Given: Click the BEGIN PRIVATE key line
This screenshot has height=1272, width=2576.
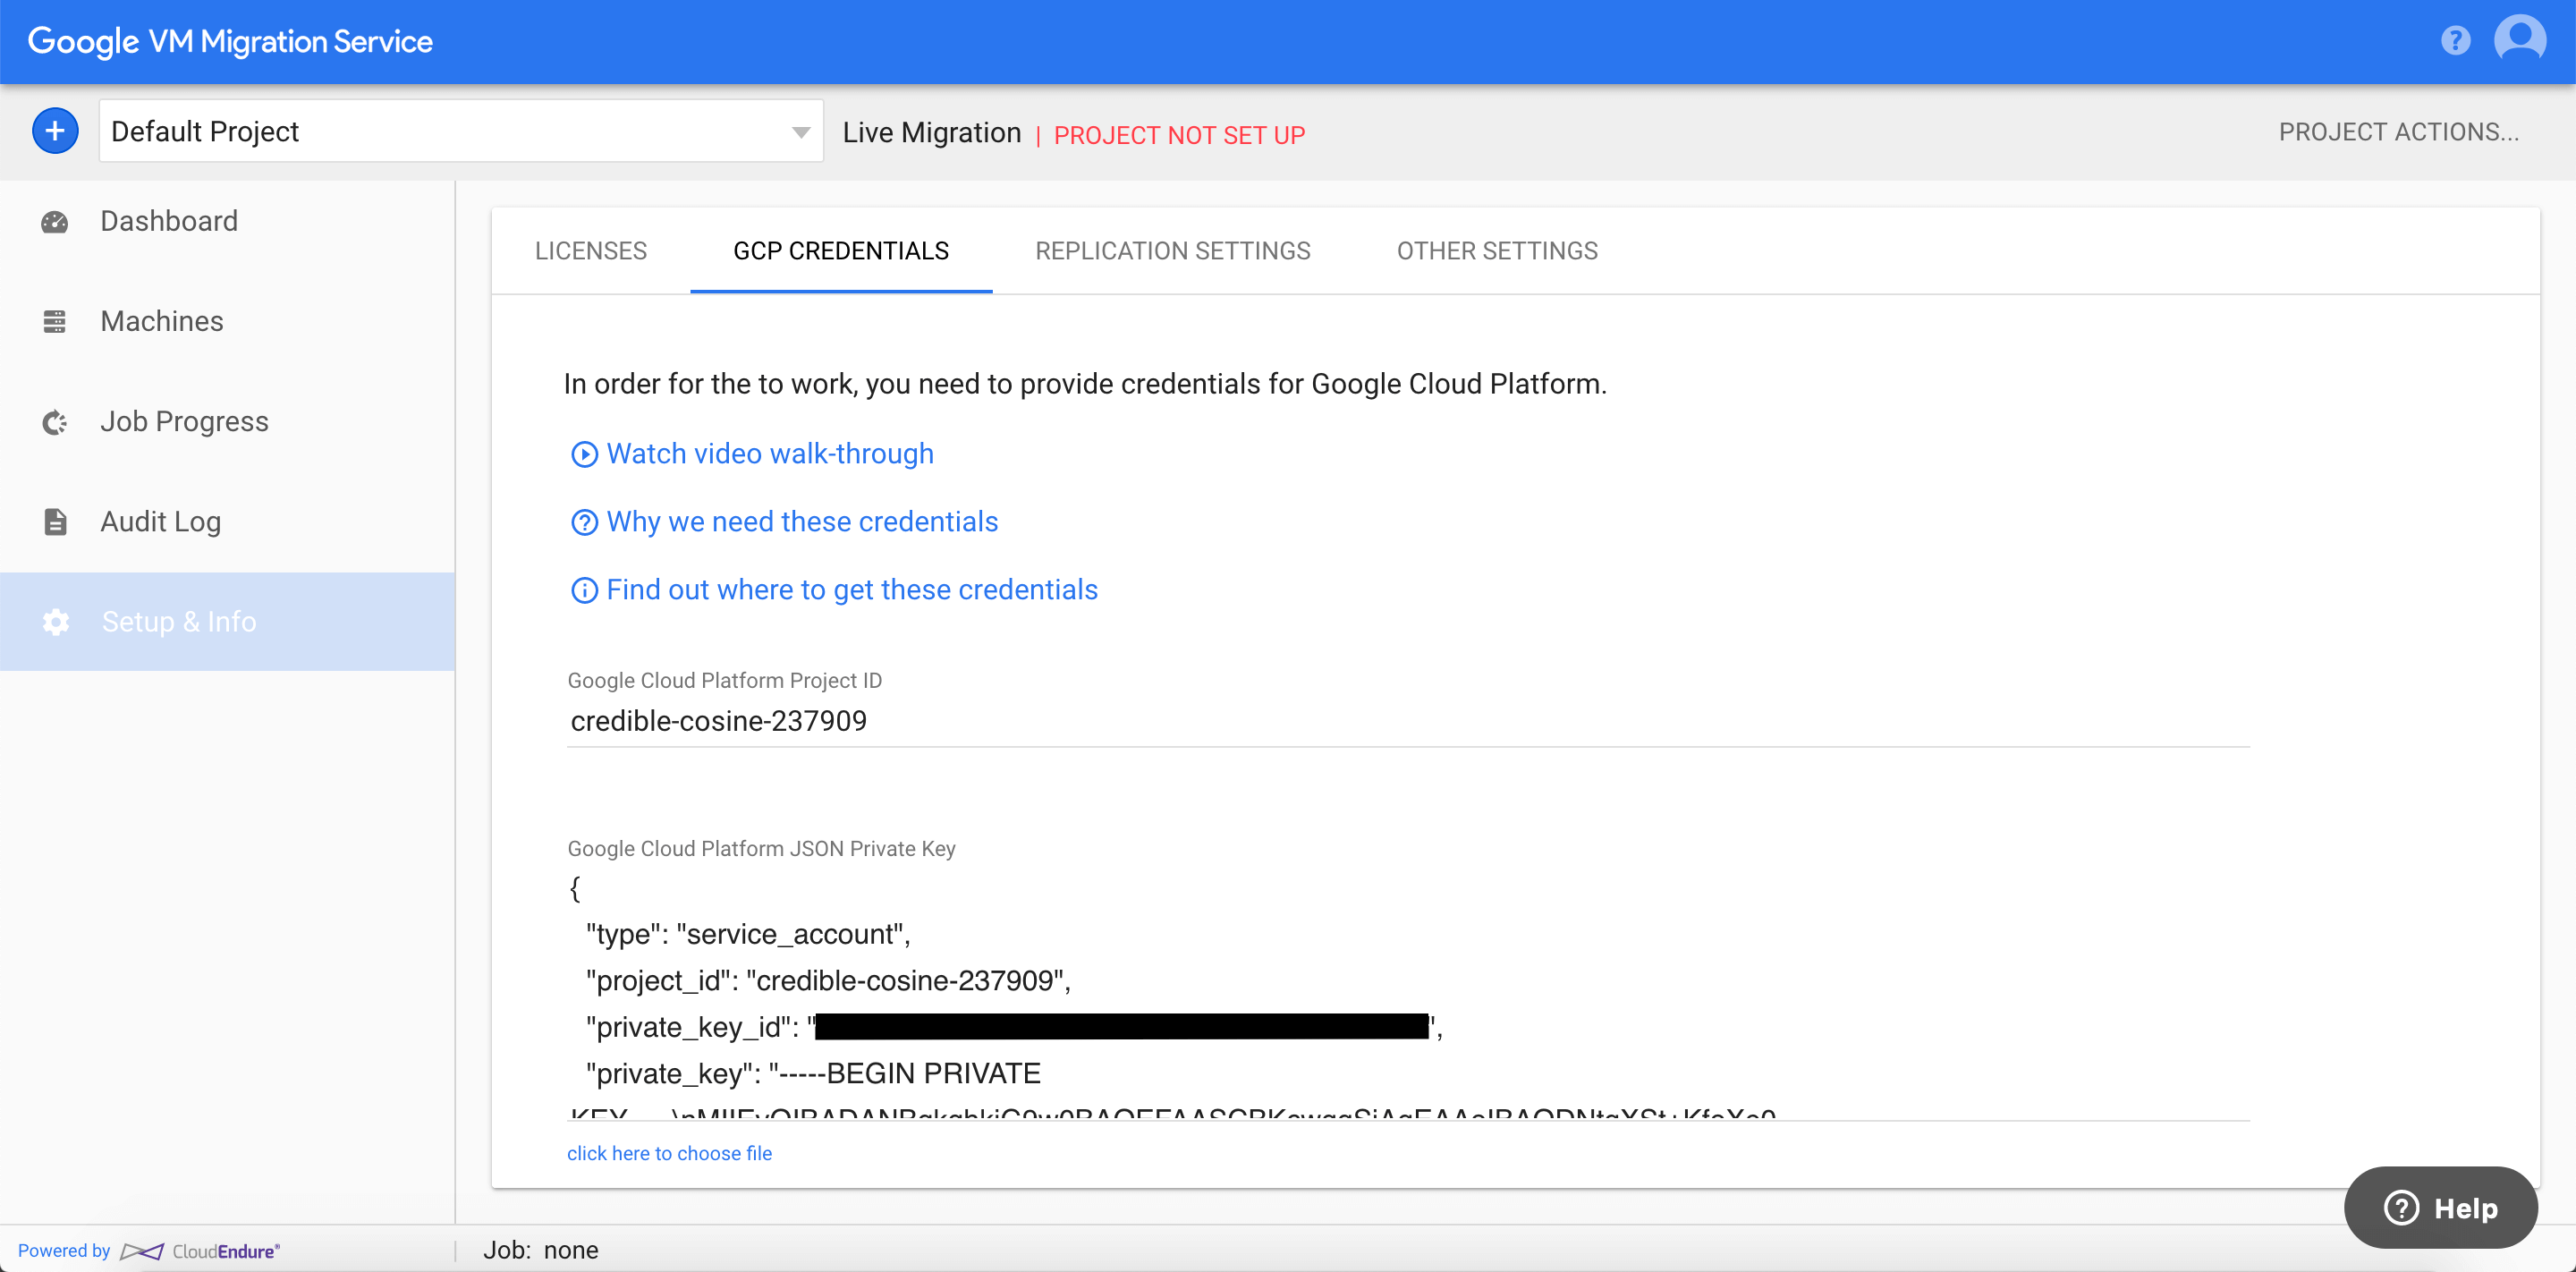Looking at the screenshot, I should (813, 1074).
